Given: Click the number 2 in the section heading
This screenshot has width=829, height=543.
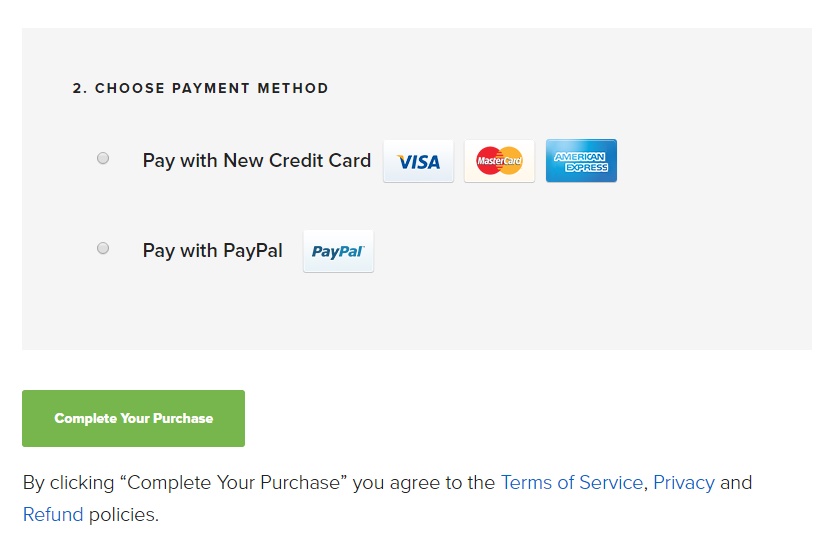Looking at the screenshot, I should (79, 88).
